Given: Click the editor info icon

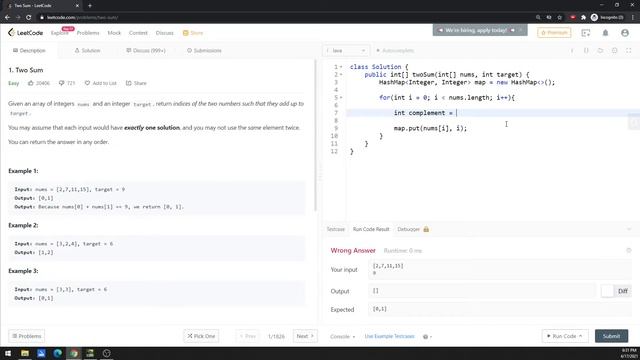Looking at the screenshot, I should tap(572, 51).
